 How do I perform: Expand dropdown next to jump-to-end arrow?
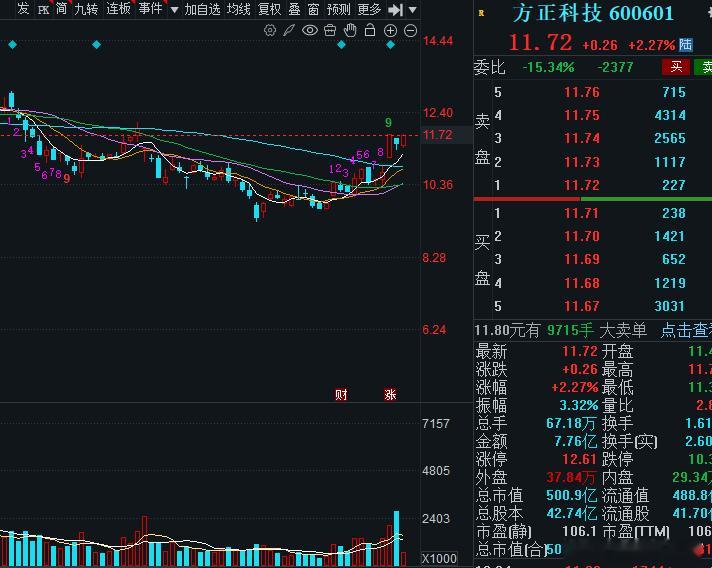412,10
